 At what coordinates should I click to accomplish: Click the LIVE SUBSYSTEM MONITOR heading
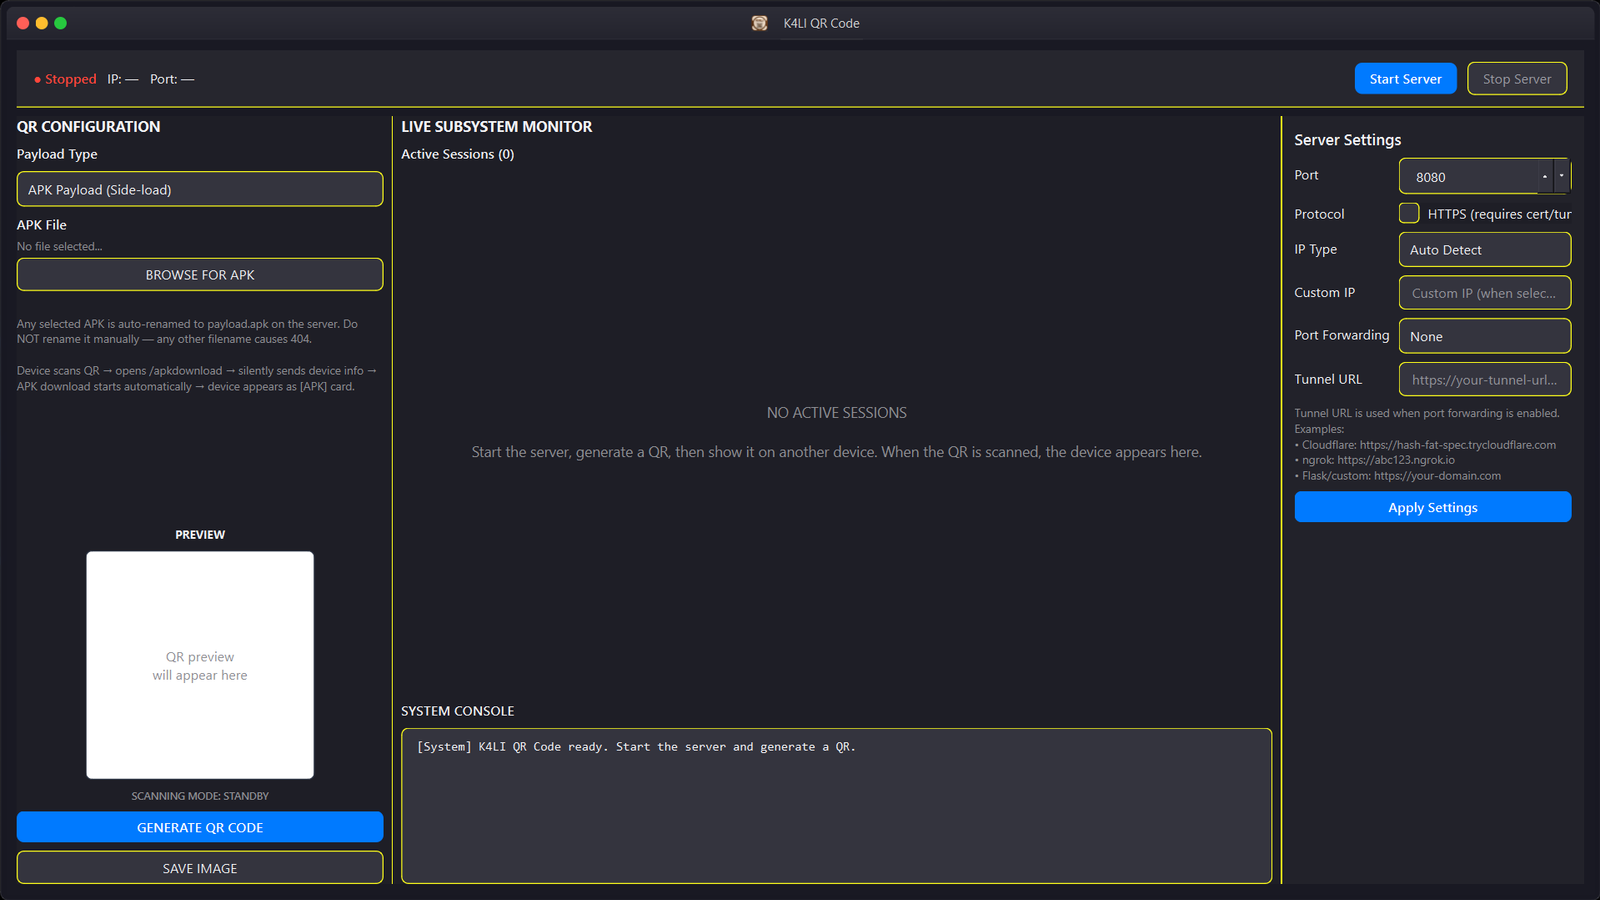[497, 127]
